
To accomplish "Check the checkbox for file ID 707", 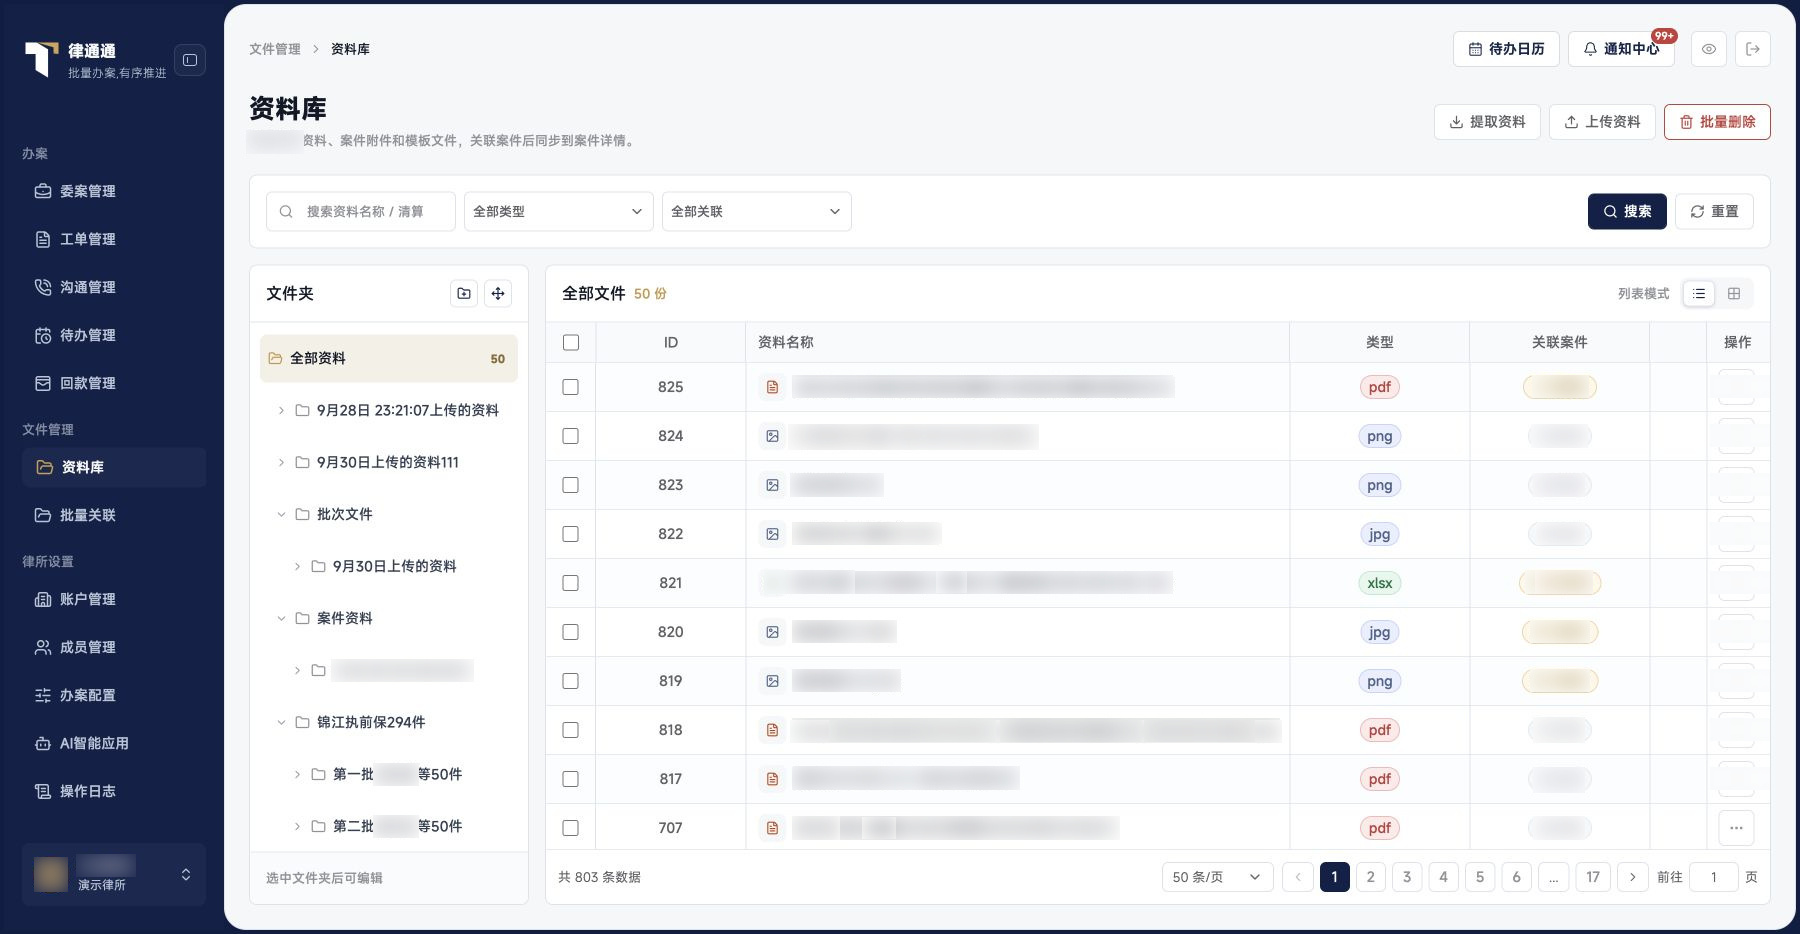I will [571, 828].
